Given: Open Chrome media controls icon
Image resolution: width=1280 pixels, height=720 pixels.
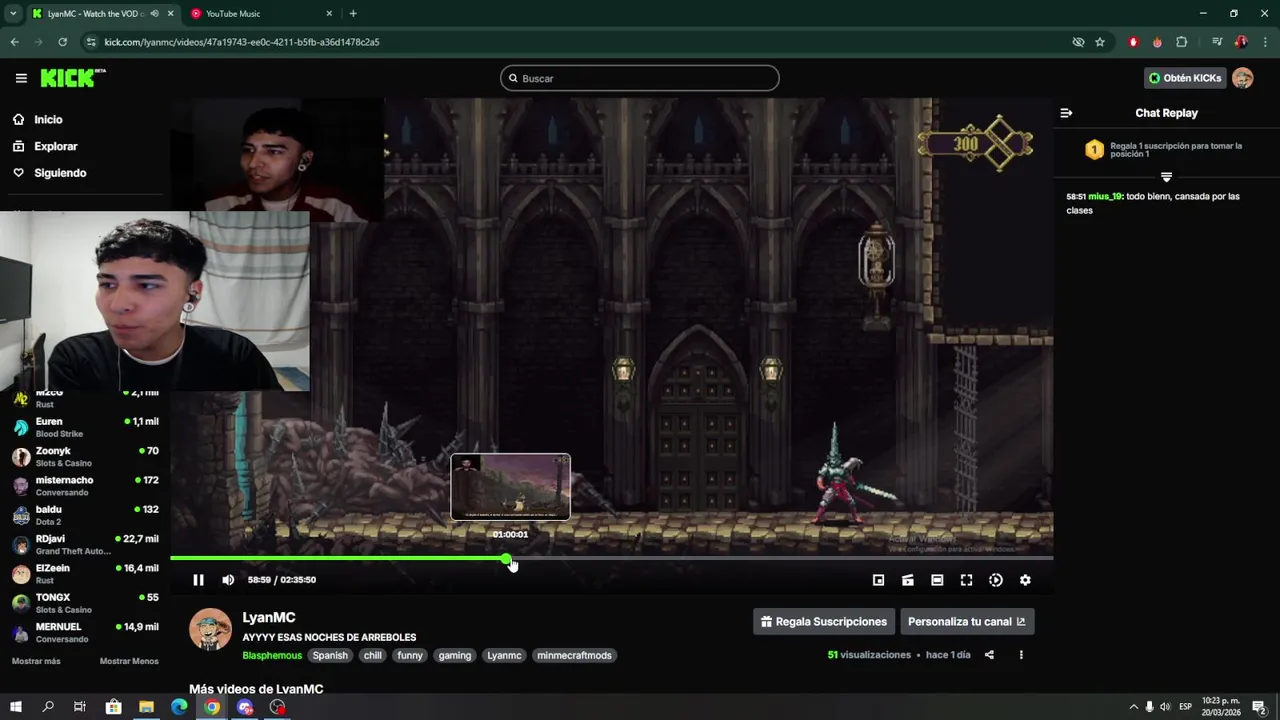Looking at the screenshot, I should (1217, 42).
